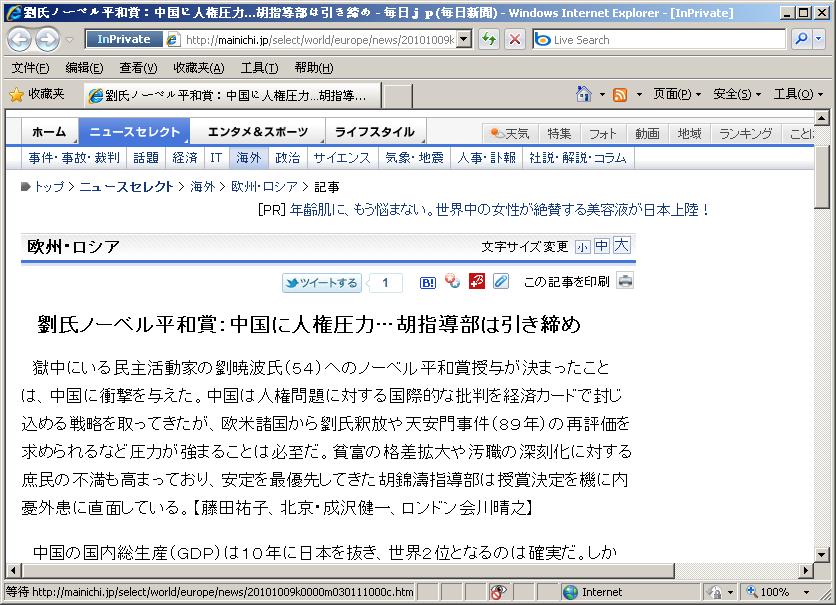Open the 页面(P) dropdown menu
836x605 pixels.
677,94
